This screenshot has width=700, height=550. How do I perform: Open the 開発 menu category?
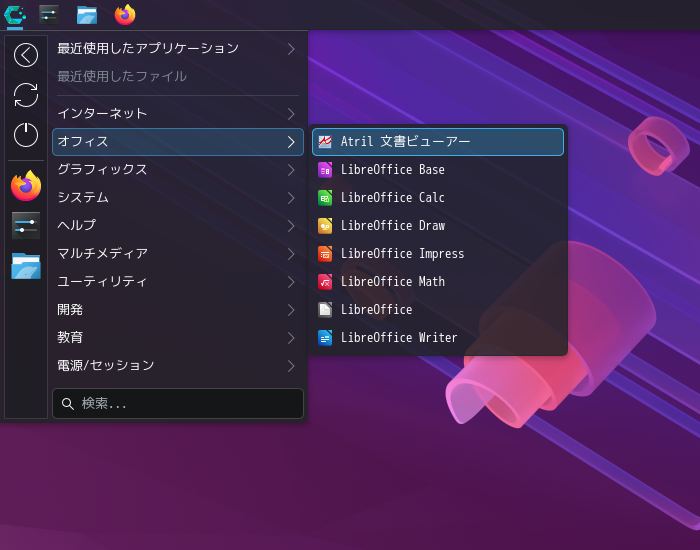click(178, 310)
